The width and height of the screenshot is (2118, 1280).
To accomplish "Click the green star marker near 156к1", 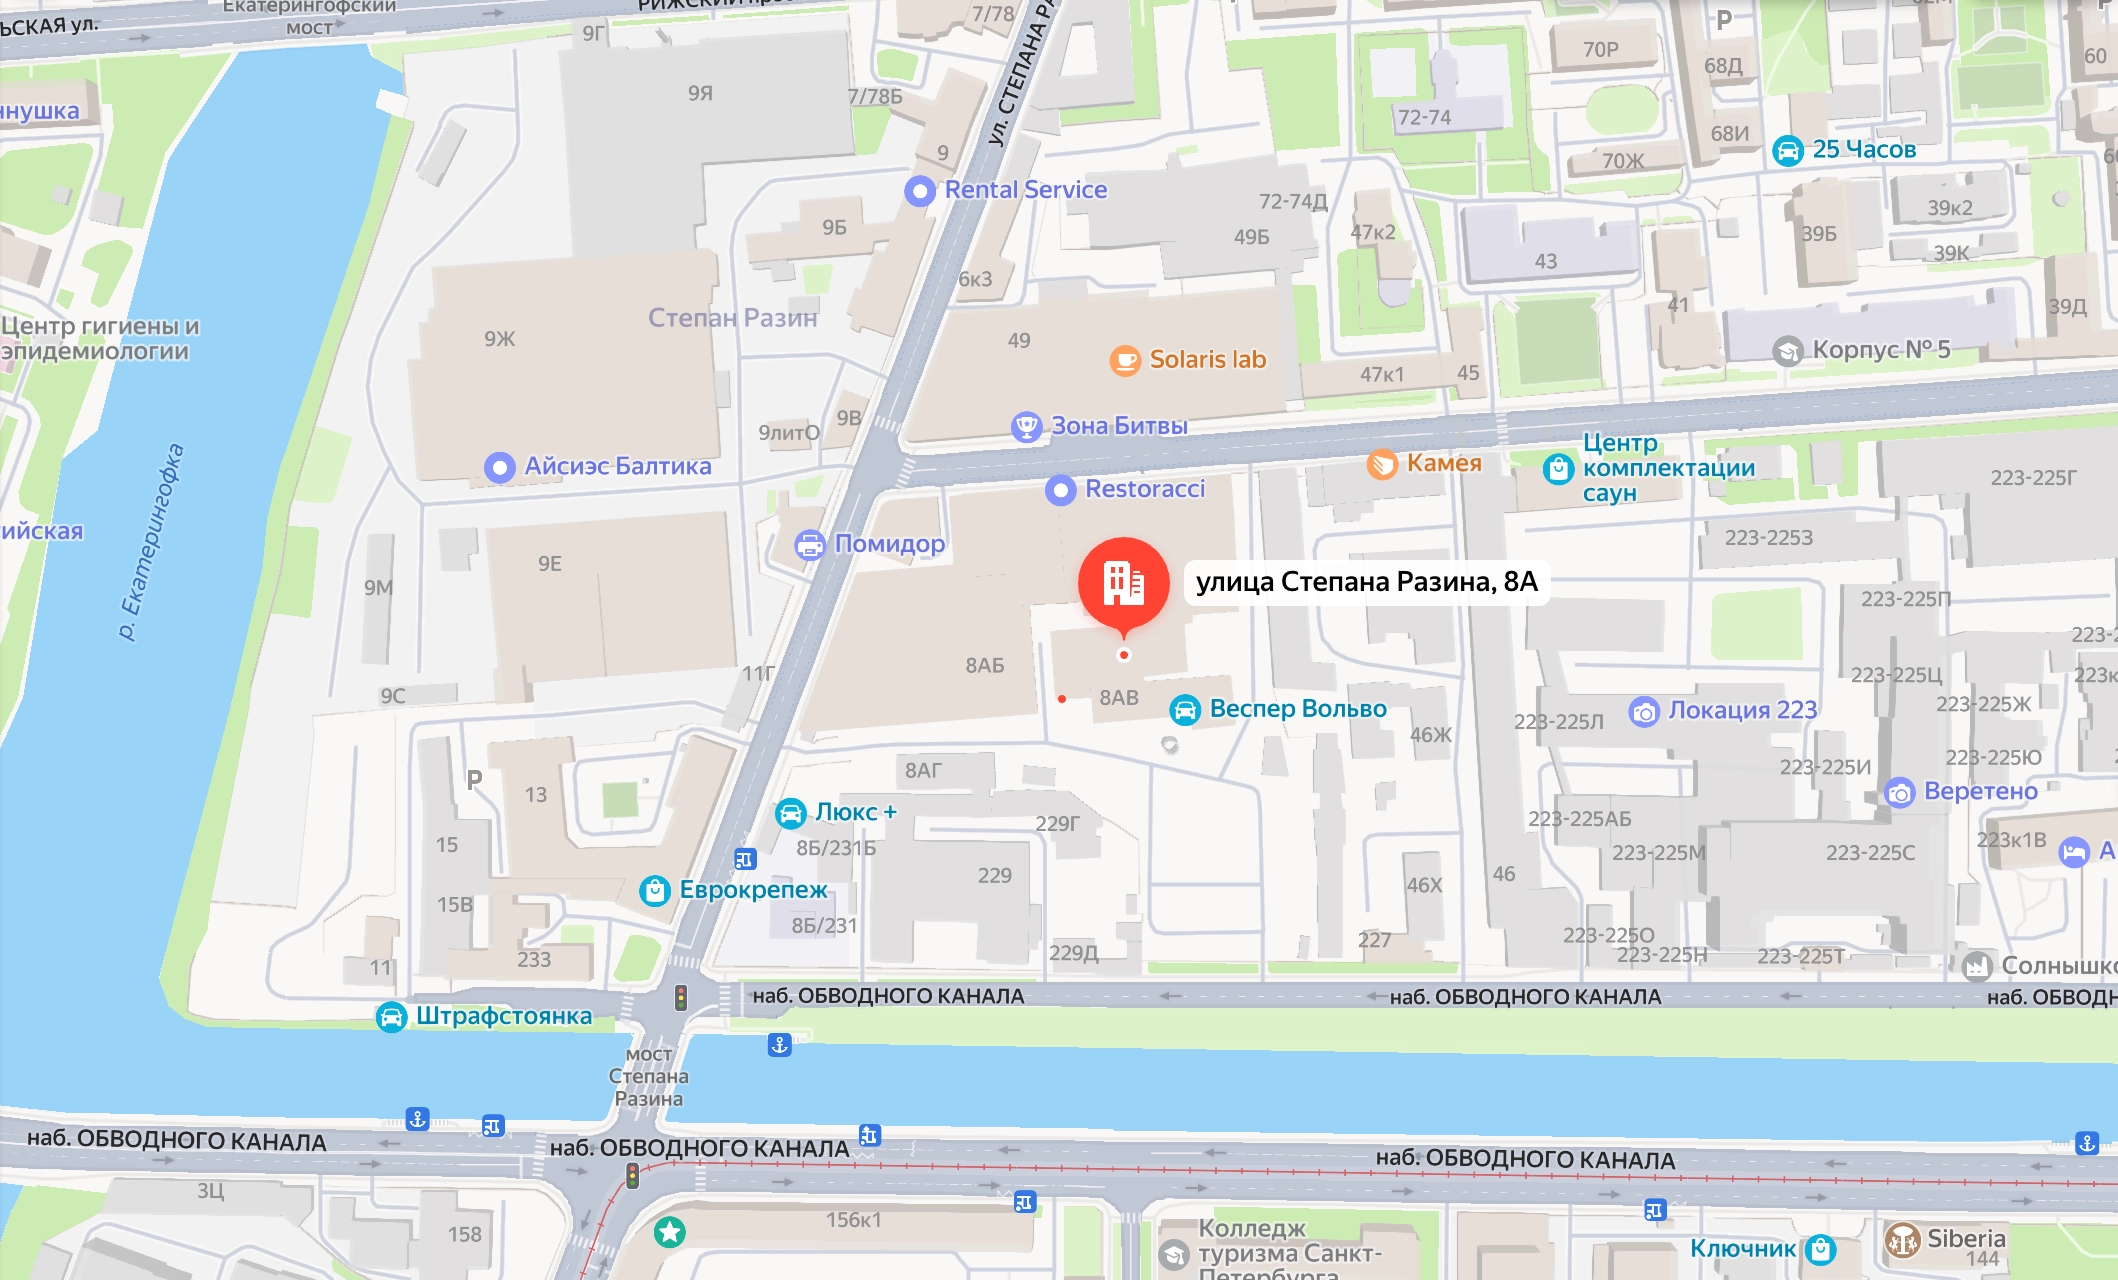I will coord(670,1232).
